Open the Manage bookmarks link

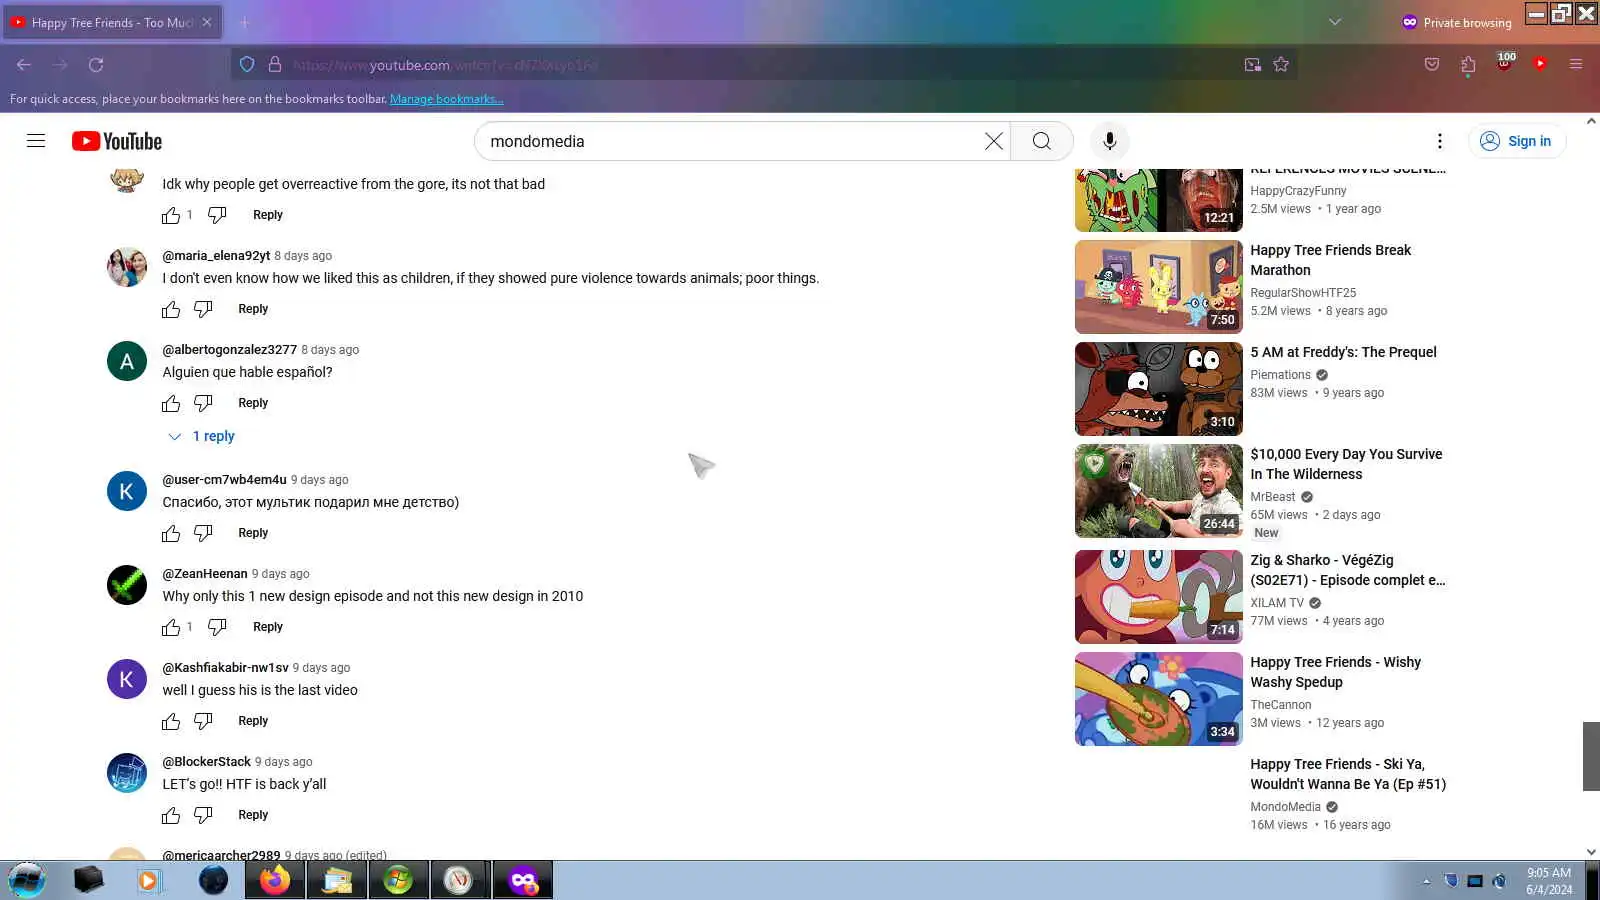(447, 99)
